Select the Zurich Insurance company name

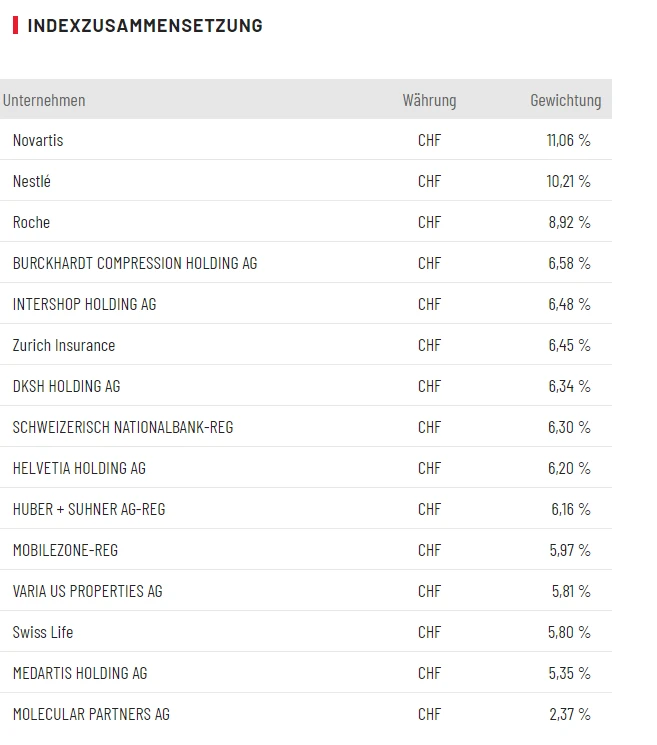click(x=64, y=345)
